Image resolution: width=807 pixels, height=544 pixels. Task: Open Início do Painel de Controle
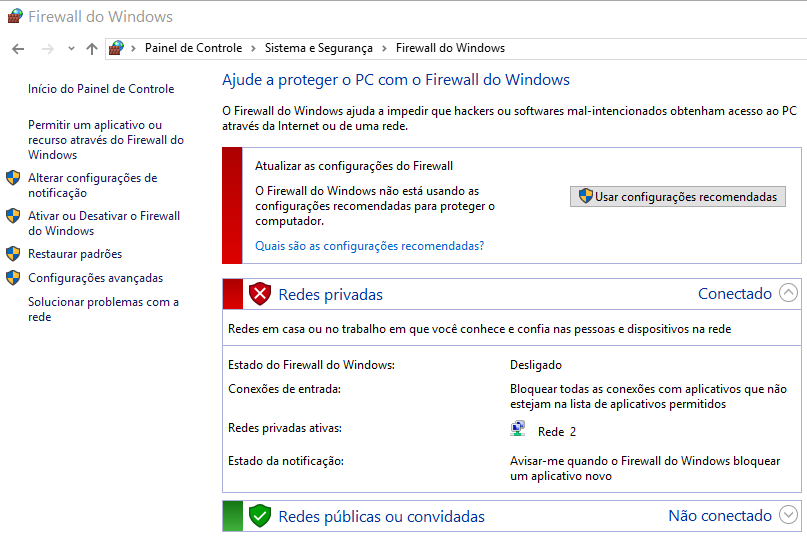pyautogui.click(x=101, y=89)
